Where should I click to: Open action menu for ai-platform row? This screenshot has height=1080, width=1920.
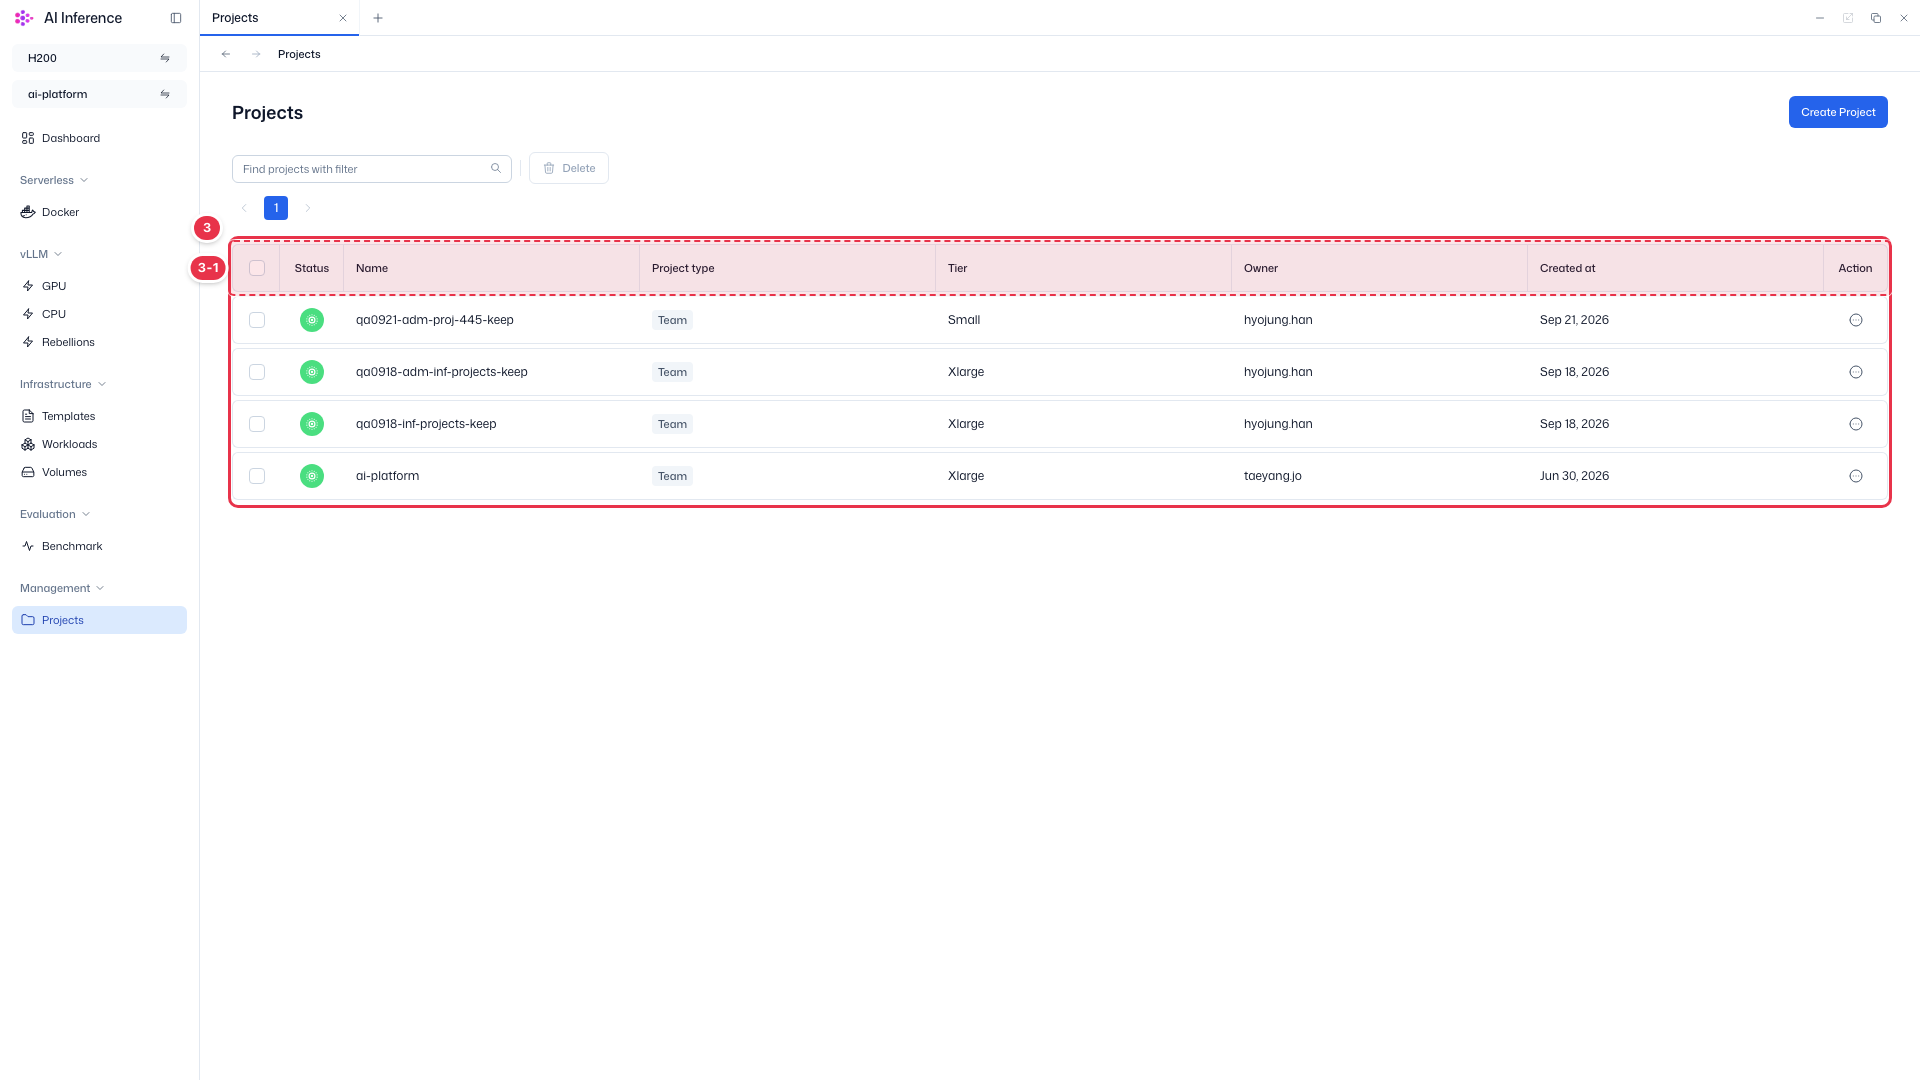pyautogui.click(x=1856, y=476)
